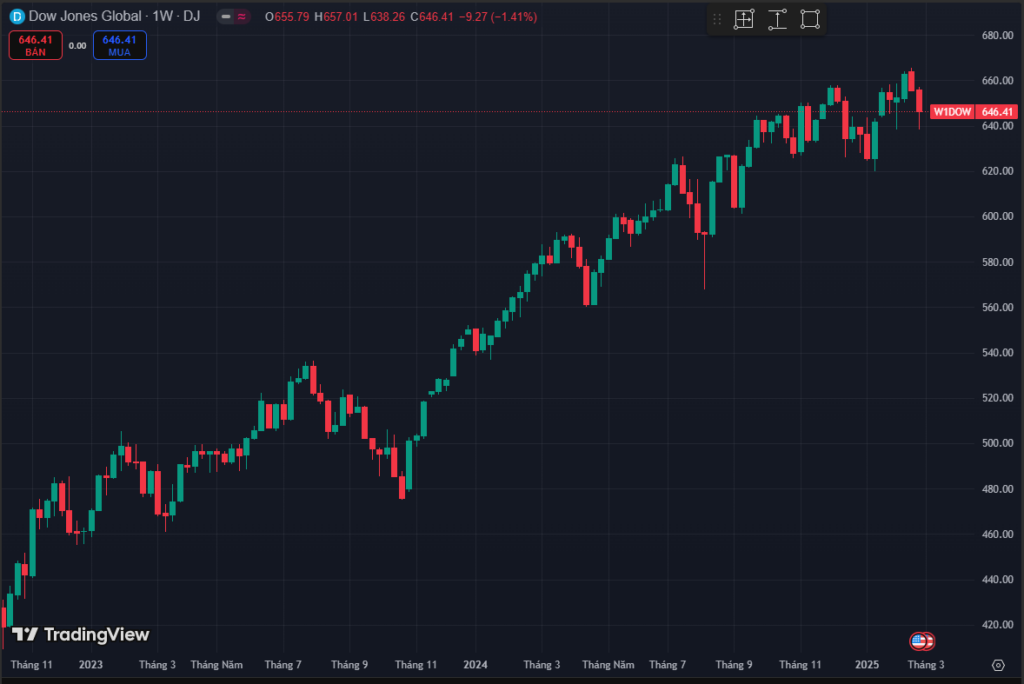This screenshot has height=684, width=1024.
Task: Click the O655.79 open price value
Action: click(287, 17)
